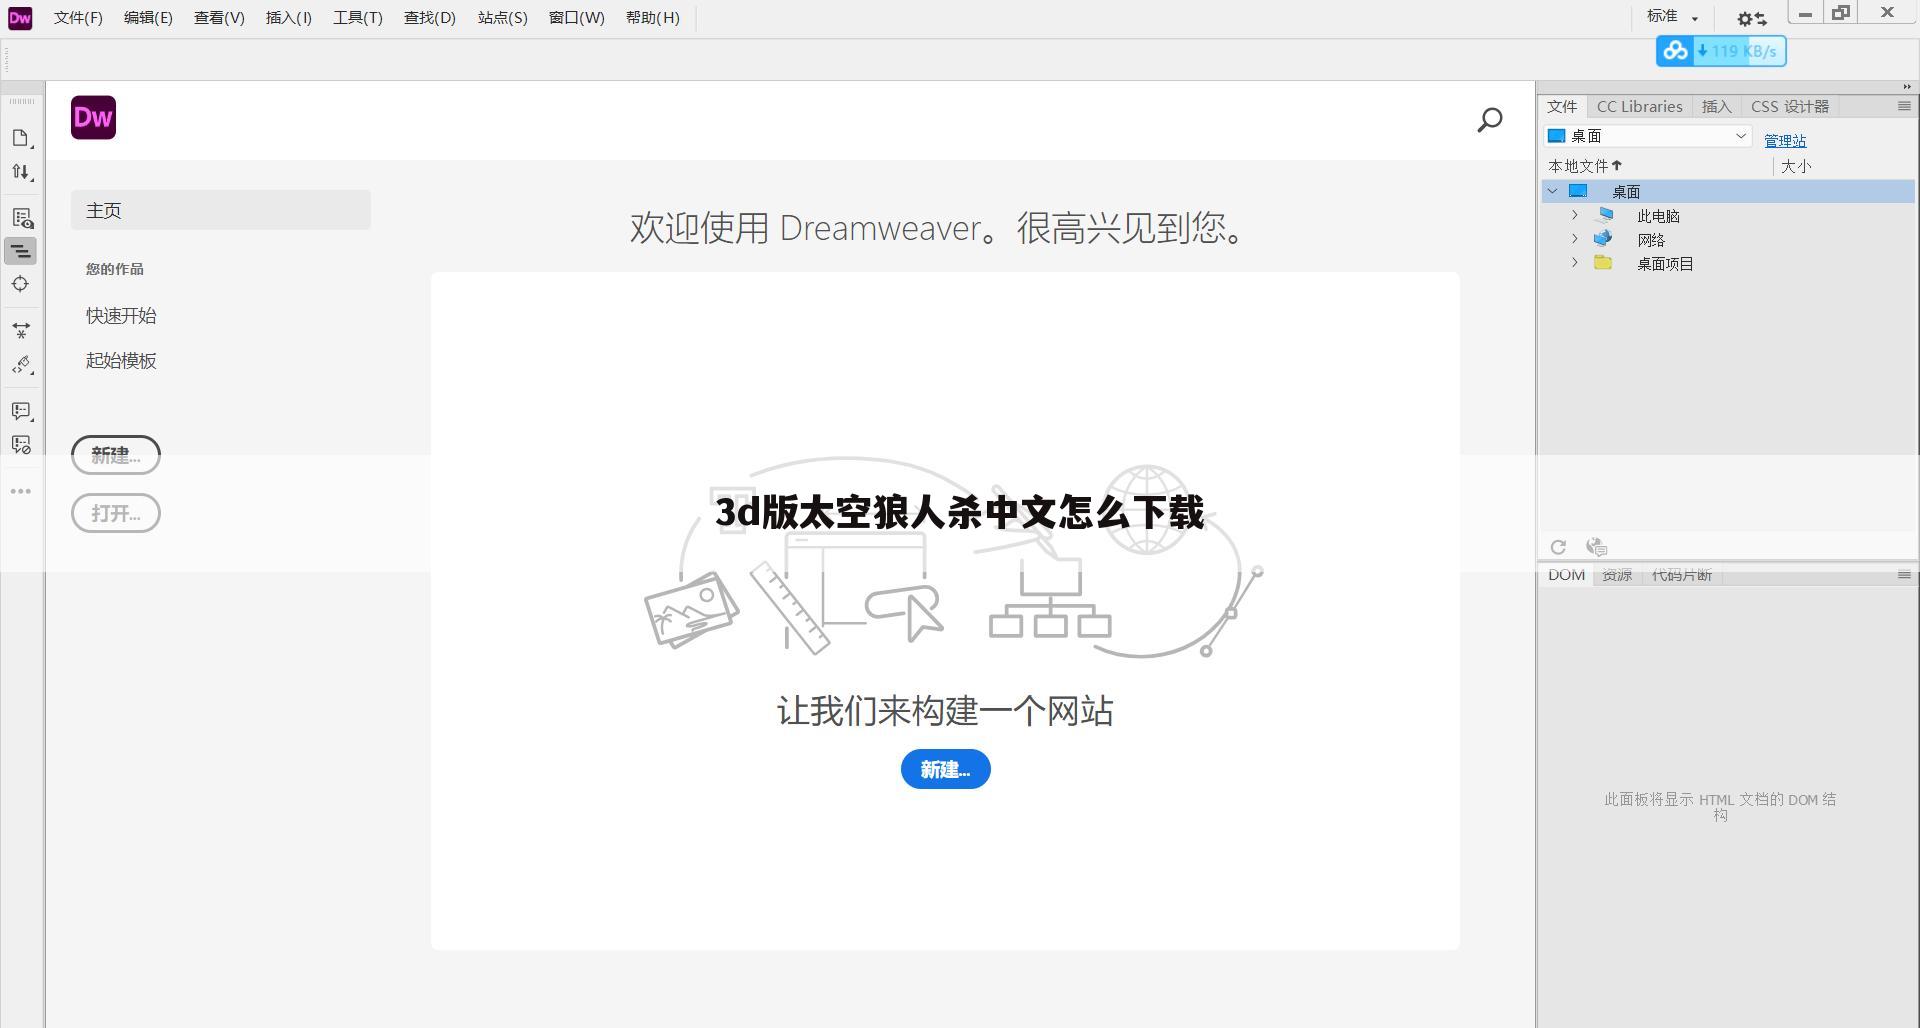Expand the 此电脑 tree node chevron
The width and height of the screenshot is (1920, 1028).
tap(1574, 215)
